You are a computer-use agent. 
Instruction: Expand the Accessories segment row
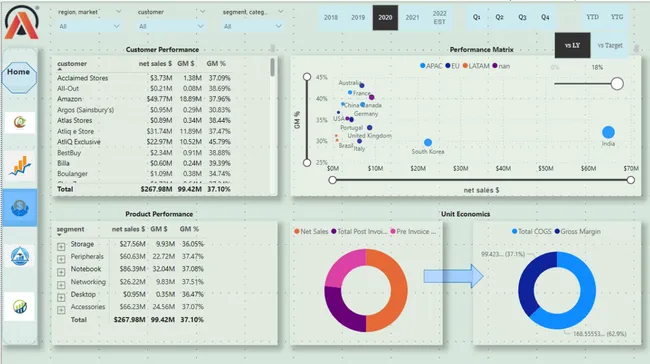pyautogui.click(x=61, y=310)
